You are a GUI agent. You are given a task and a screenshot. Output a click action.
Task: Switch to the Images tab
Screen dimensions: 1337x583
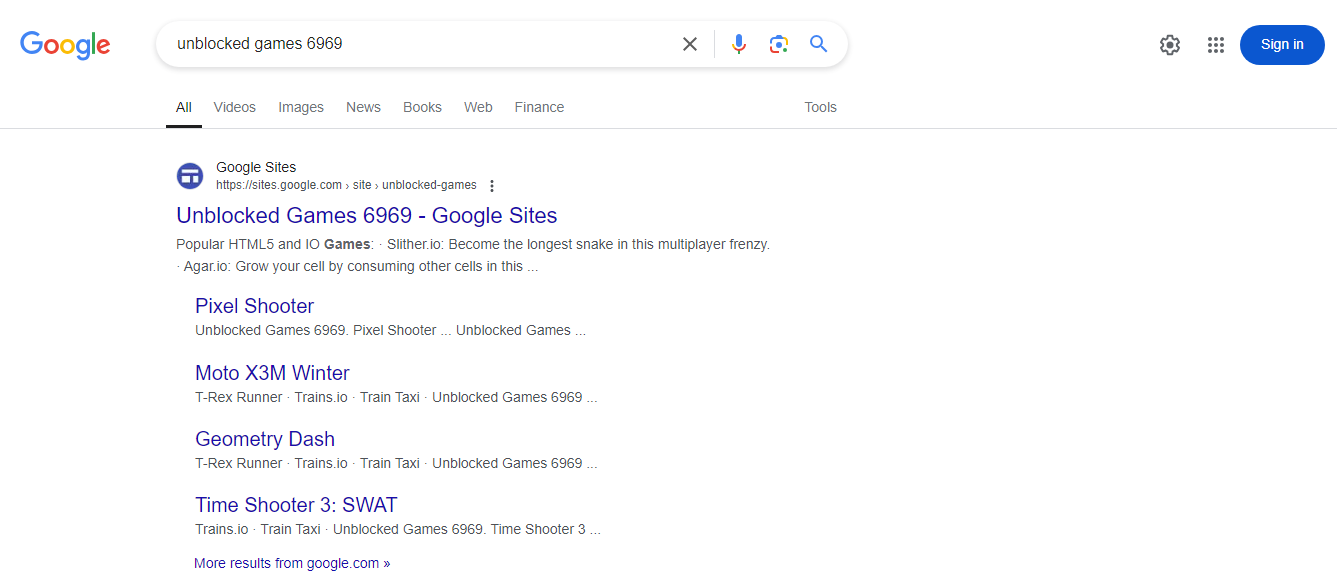pos(301,107)
